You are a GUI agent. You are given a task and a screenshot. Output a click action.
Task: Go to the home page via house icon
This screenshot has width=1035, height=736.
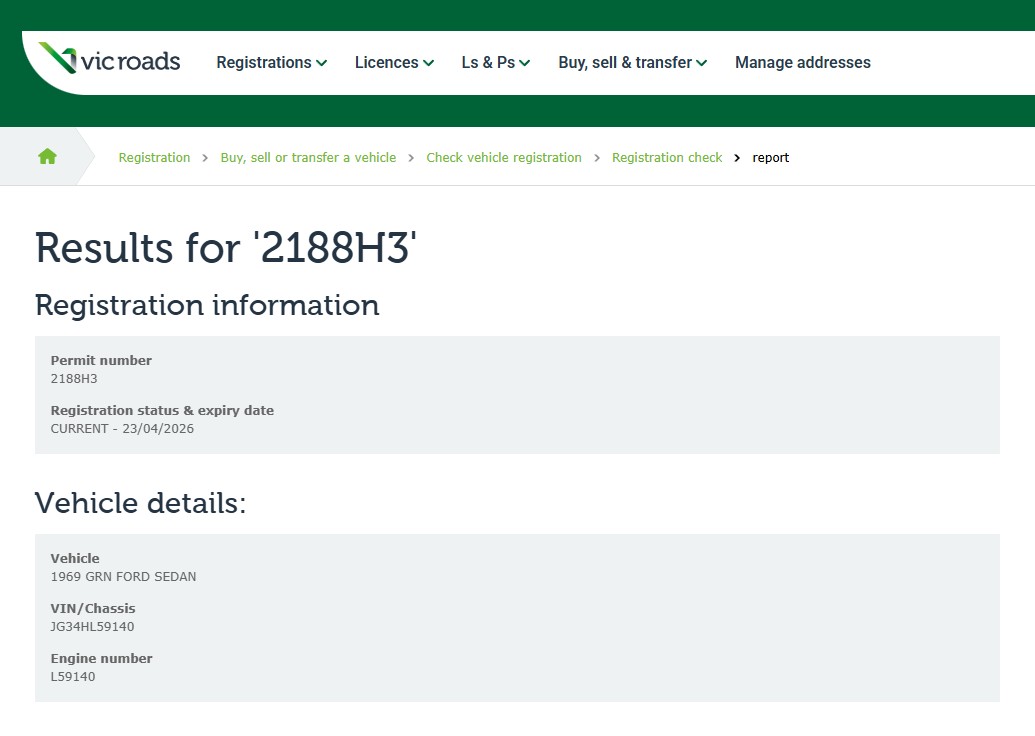(47, 157)
